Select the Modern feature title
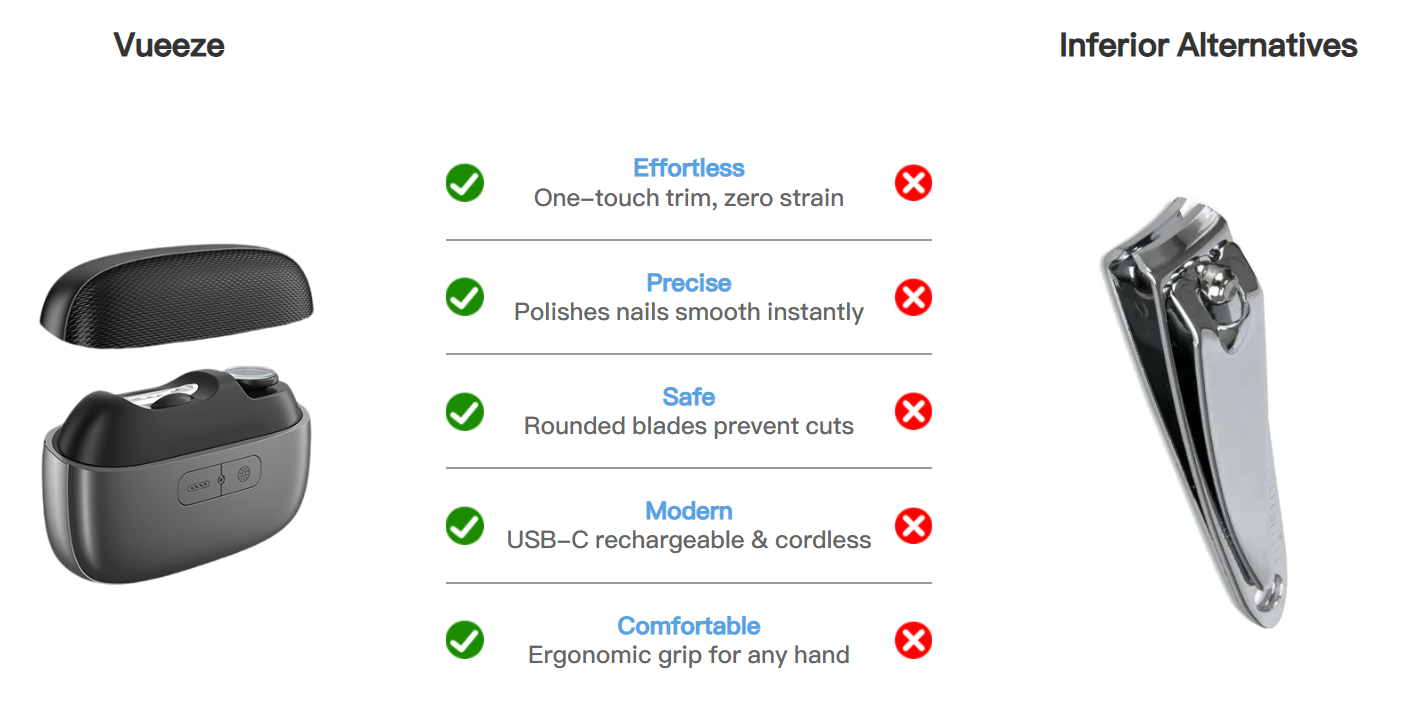The width and height of the screenshot is (1413, 702). (689, 511)
